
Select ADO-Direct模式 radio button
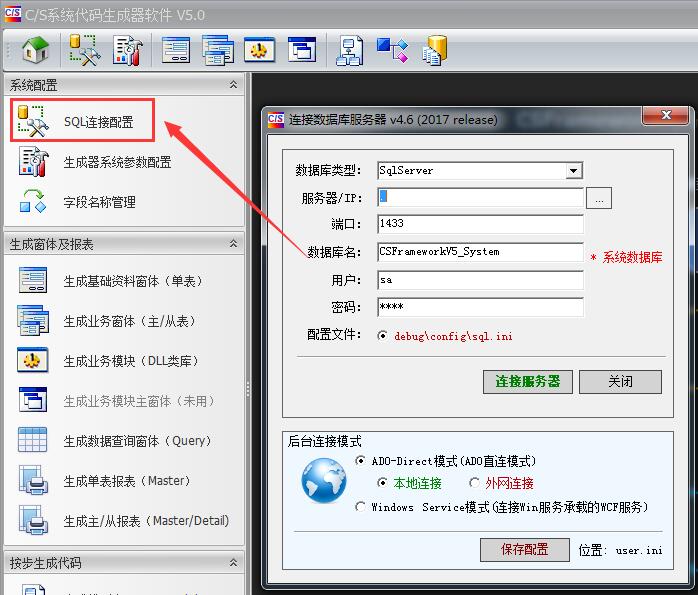point(361,461)
